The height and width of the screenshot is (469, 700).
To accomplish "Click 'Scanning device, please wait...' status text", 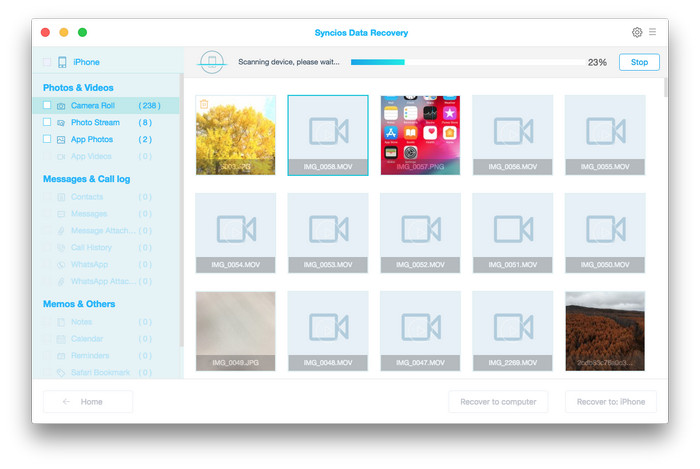I will click(289, 62).
